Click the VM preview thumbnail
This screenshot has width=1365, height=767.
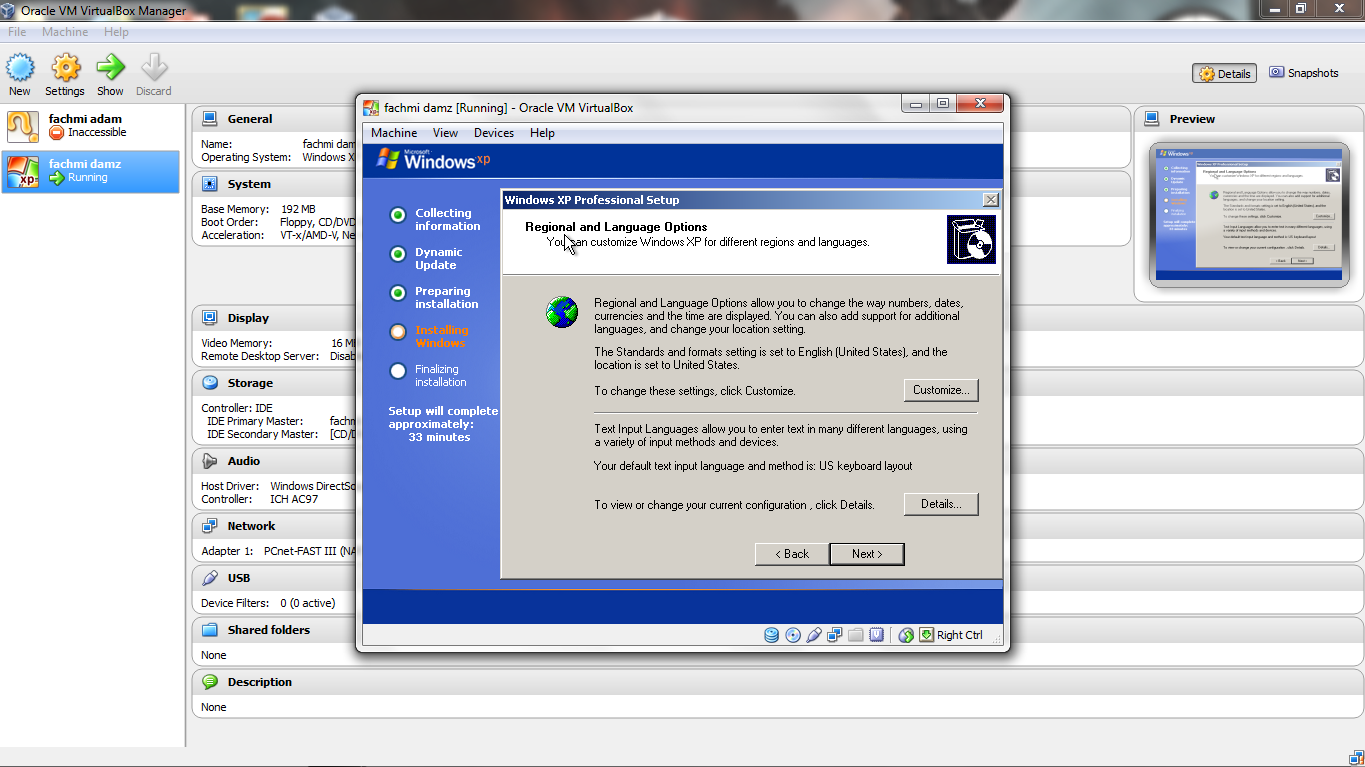click(x=1249, y=215)
